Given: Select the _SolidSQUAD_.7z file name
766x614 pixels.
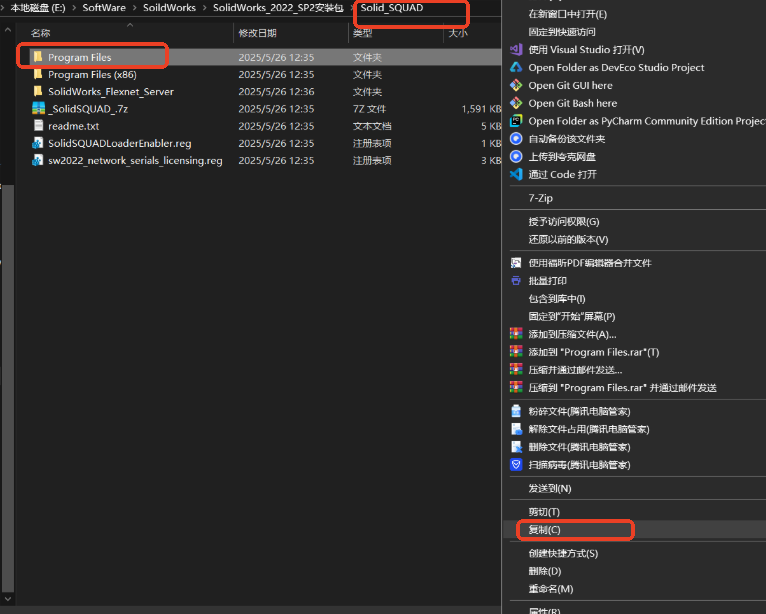Looking at the screenshot, I should [x=88, y=109].
